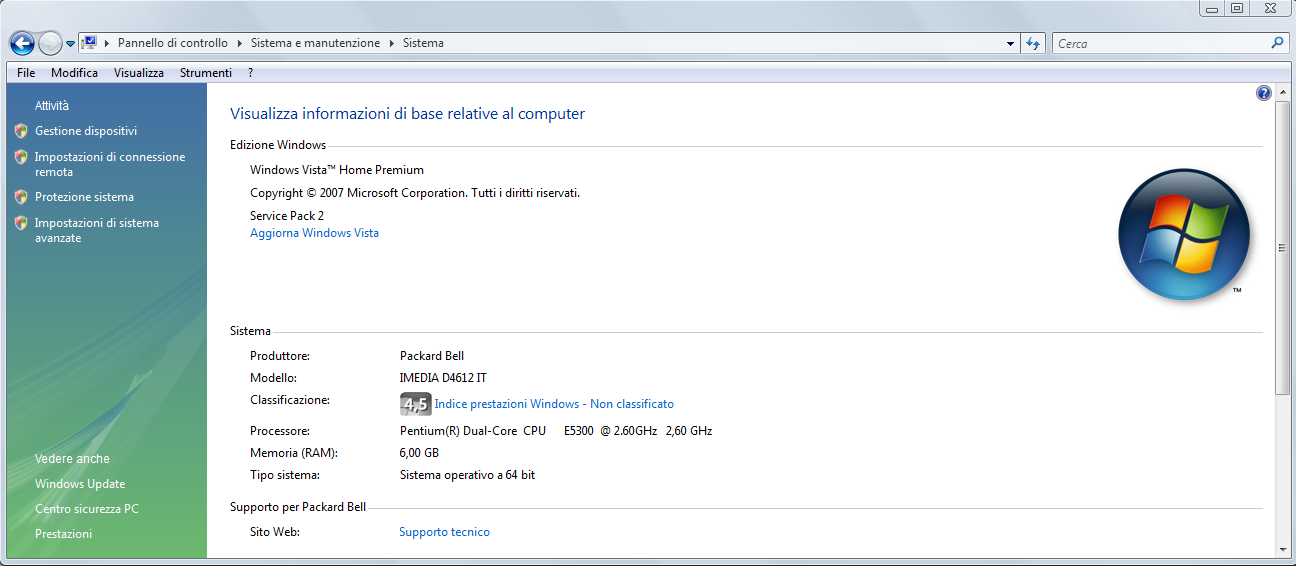Image resolution: width=1296 pixels, height=566 pixels.
Task: Click the Visualizza informazioni di base heading
Action: pyautogui.click(x=407, y=114)
